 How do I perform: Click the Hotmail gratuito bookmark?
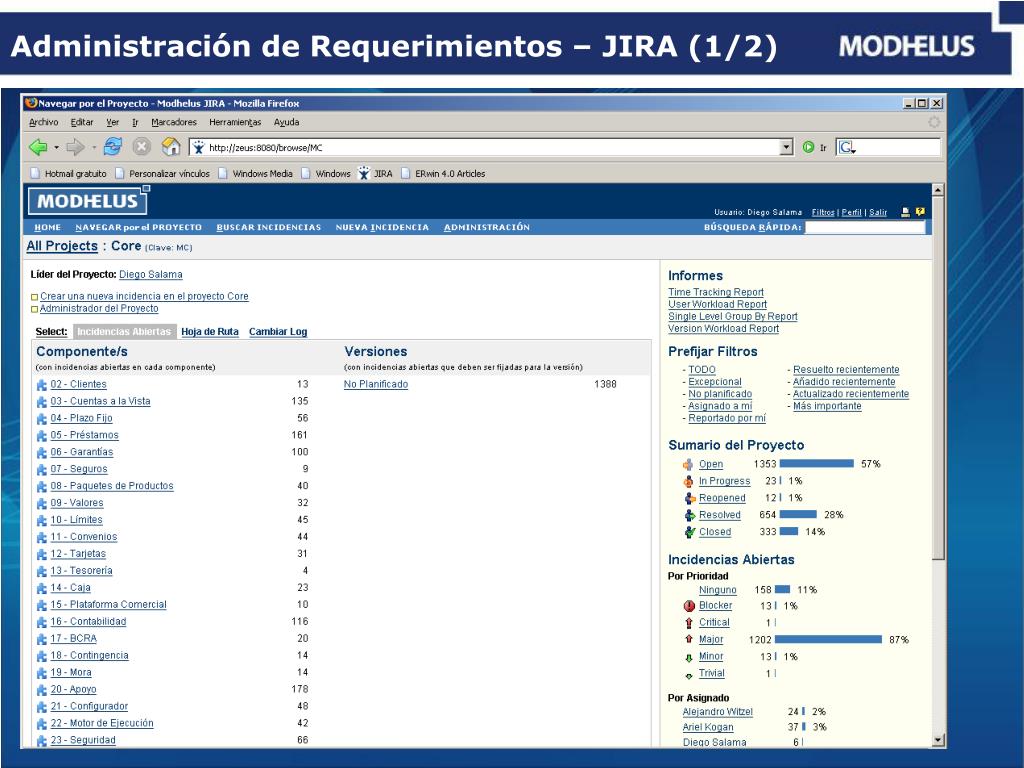point(69,174)
